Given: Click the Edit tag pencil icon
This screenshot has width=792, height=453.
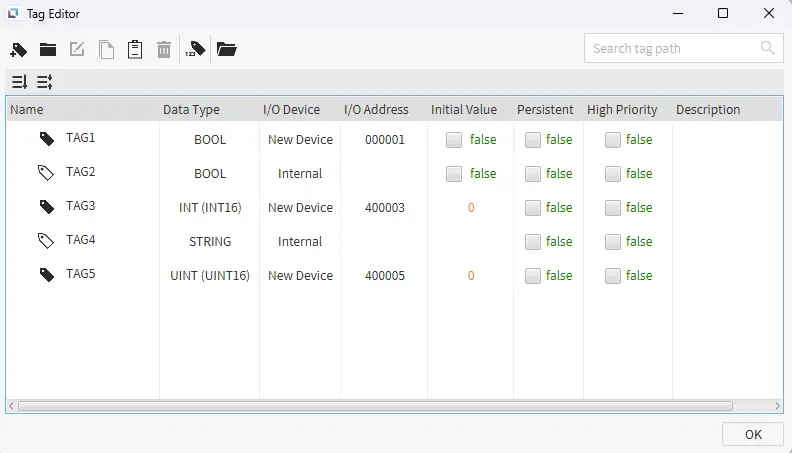Looking at the screenshot, I should 77,49.
